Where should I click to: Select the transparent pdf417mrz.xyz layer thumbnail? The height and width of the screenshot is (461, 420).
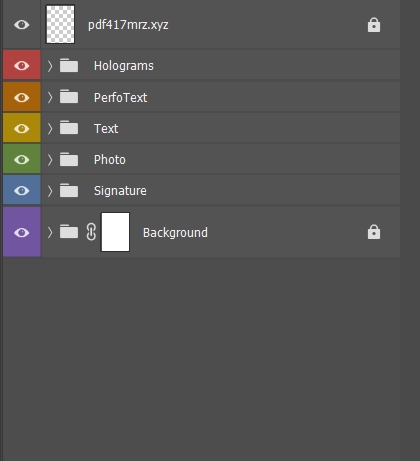pos(60,24)
